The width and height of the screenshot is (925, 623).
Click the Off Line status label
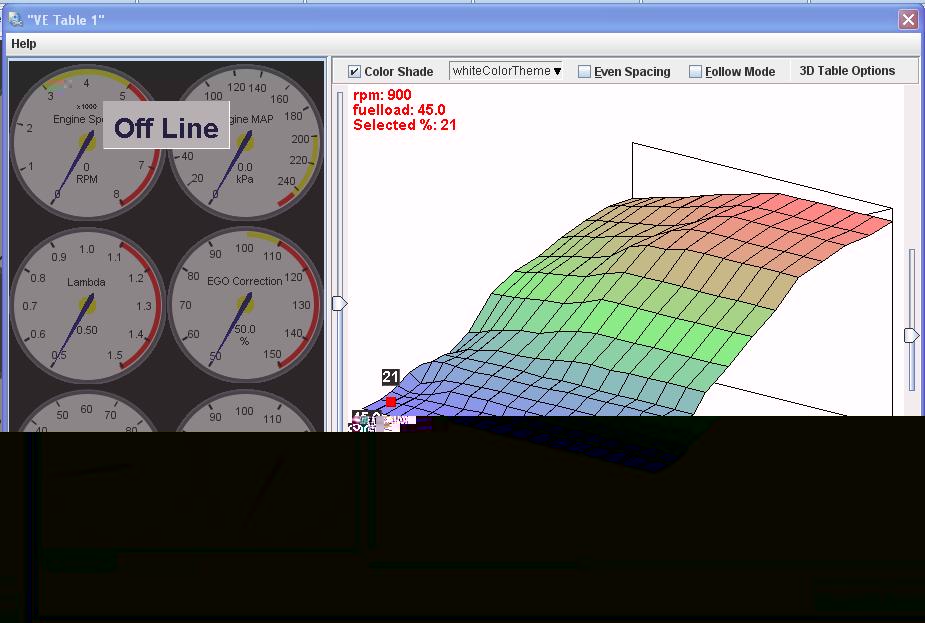click(166, 127)
